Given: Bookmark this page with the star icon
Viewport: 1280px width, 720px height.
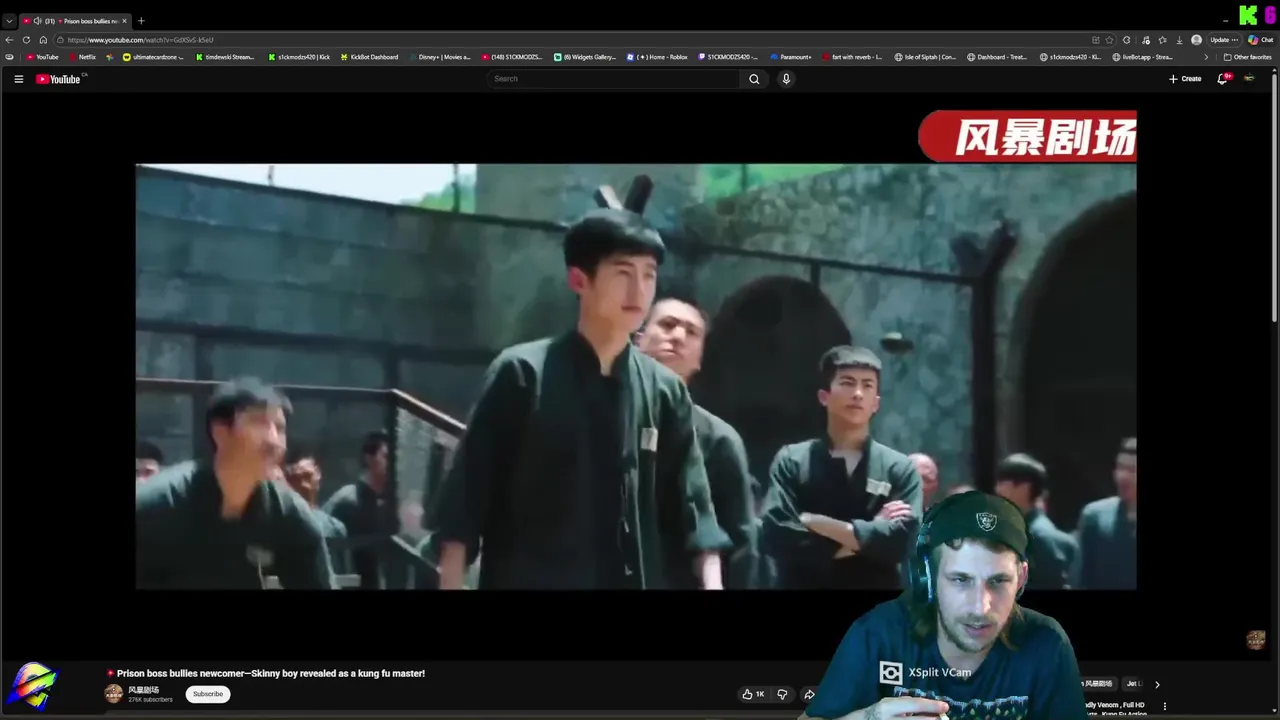Looking at the screenshot, I should coord(1110,40).
